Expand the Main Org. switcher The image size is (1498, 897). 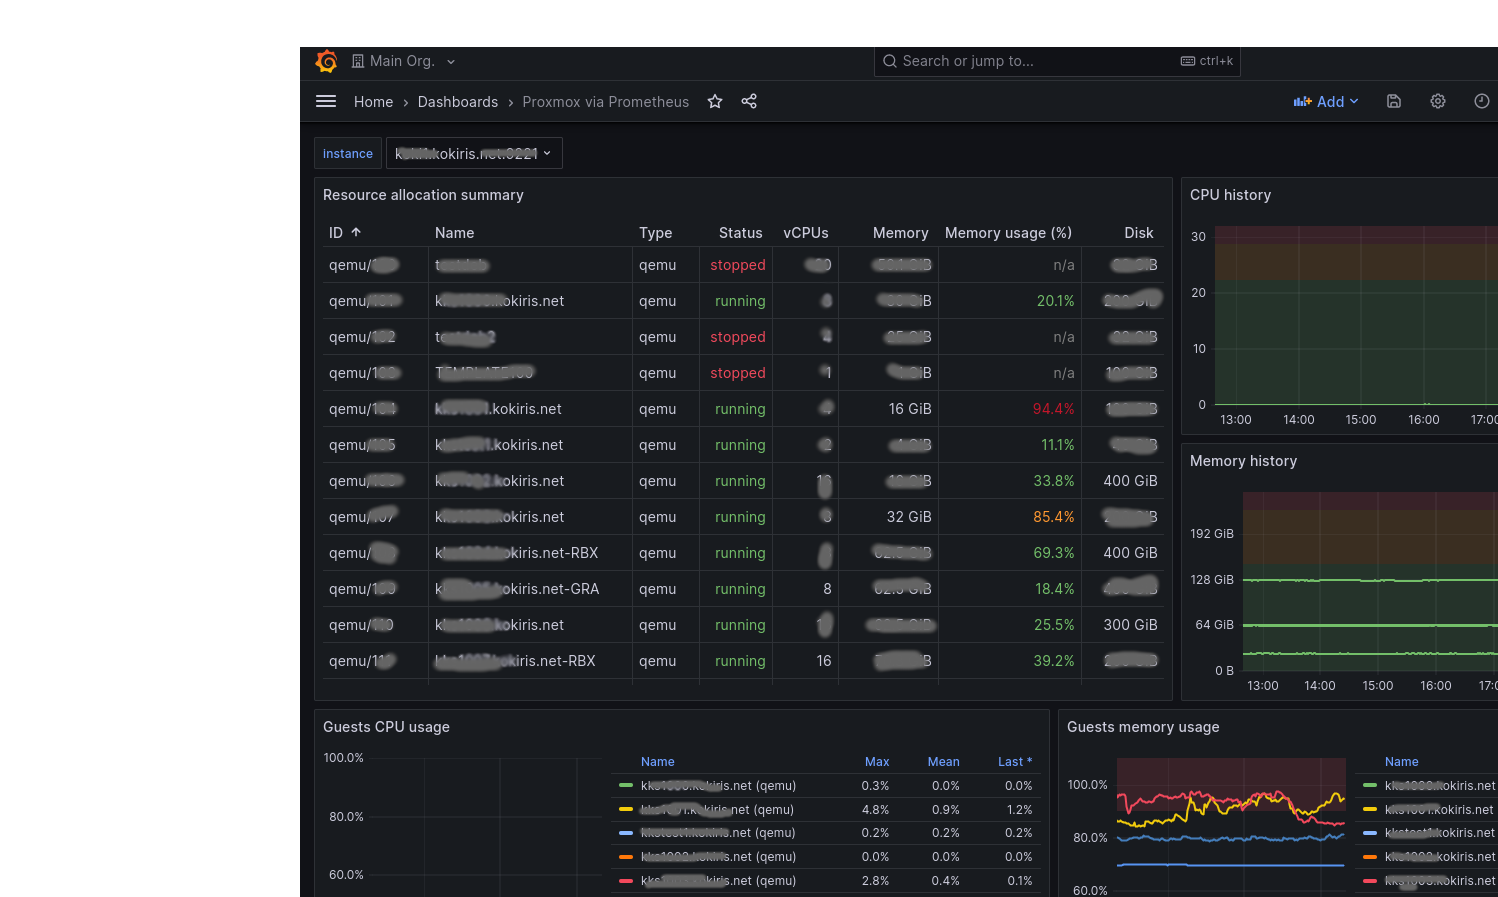(403, 61)
